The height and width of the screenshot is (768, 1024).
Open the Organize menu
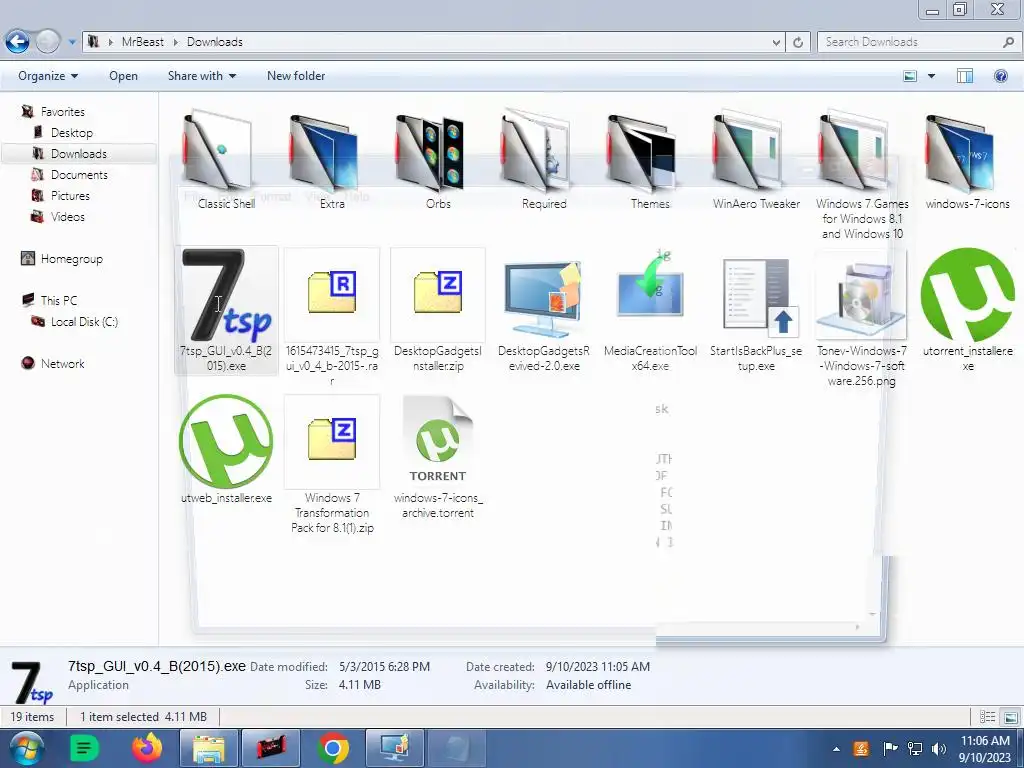pyautogui.click(x=48, y=76)
